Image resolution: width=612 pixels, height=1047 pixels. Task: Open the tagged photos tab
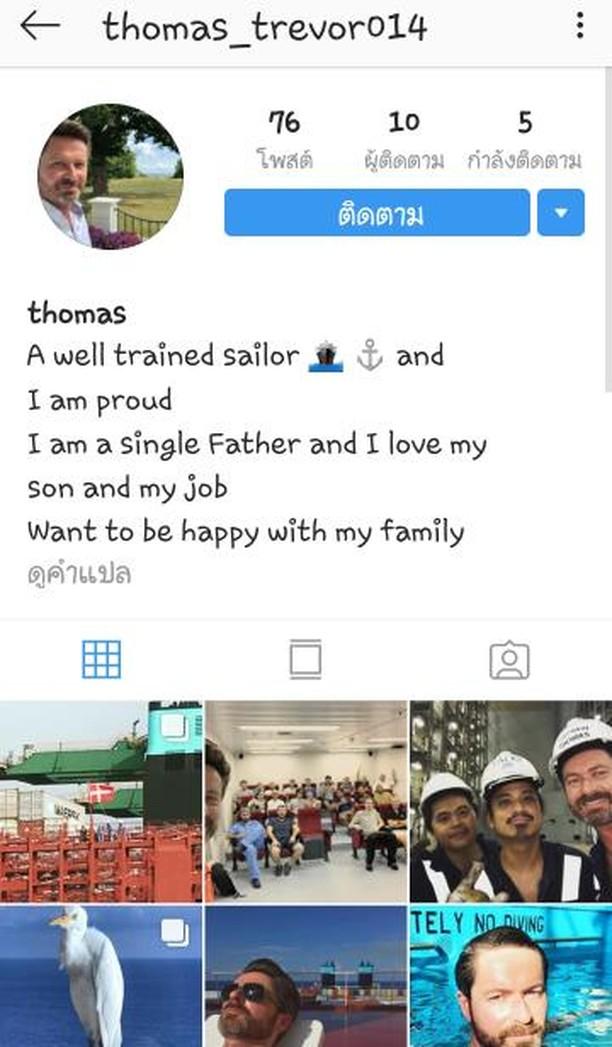click(x=509, y=660)
